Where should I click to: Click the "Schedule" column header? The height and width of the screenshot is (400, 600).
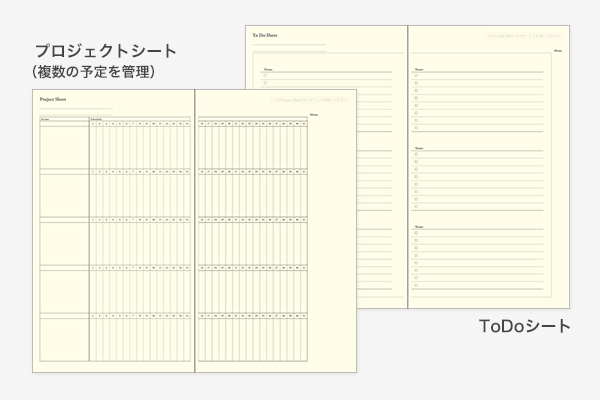point(96,119)
